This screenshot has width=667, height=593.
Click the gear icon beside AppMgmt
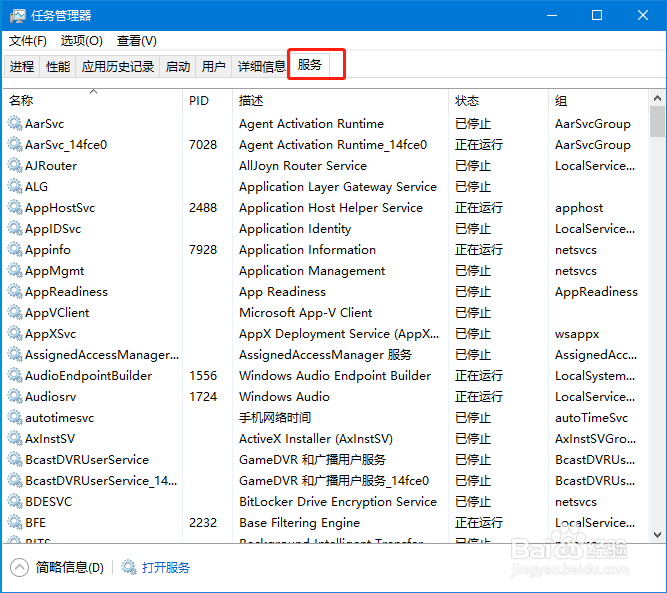point(15,270)
